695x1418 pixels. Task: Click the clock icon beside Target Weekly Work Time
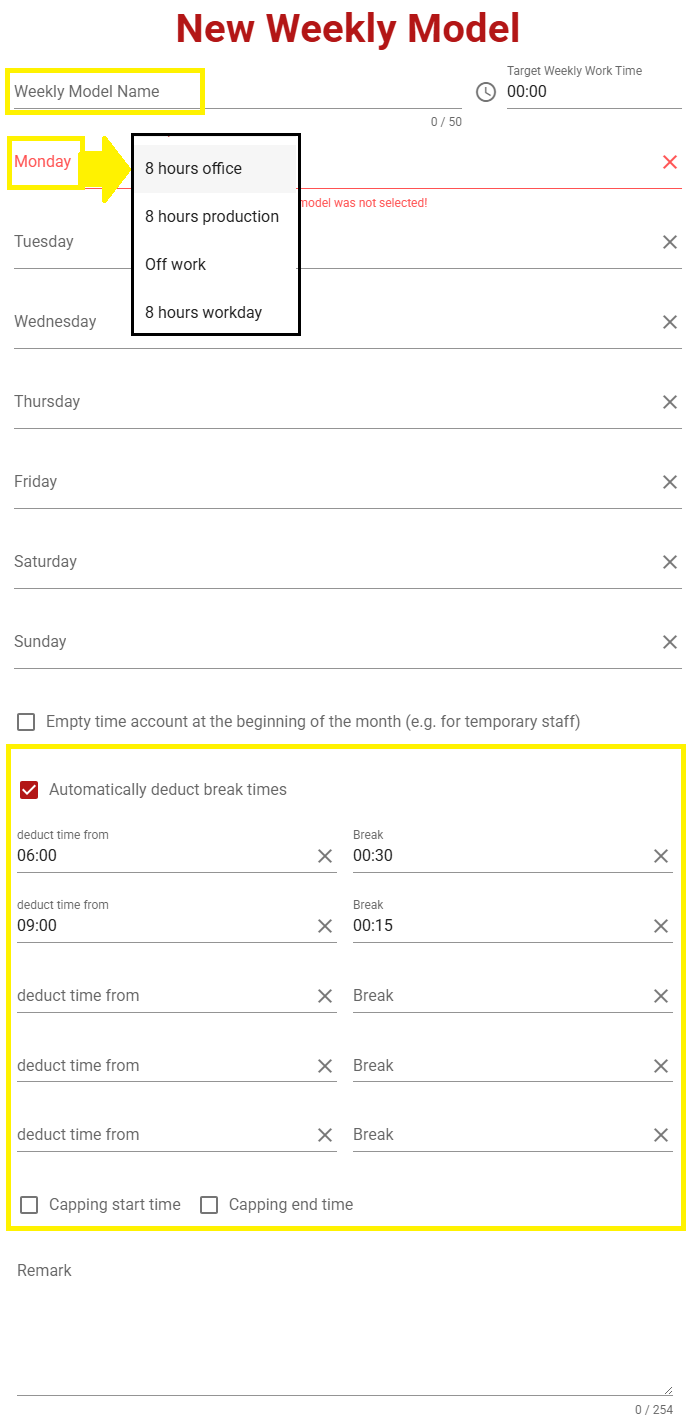[485, 92]
